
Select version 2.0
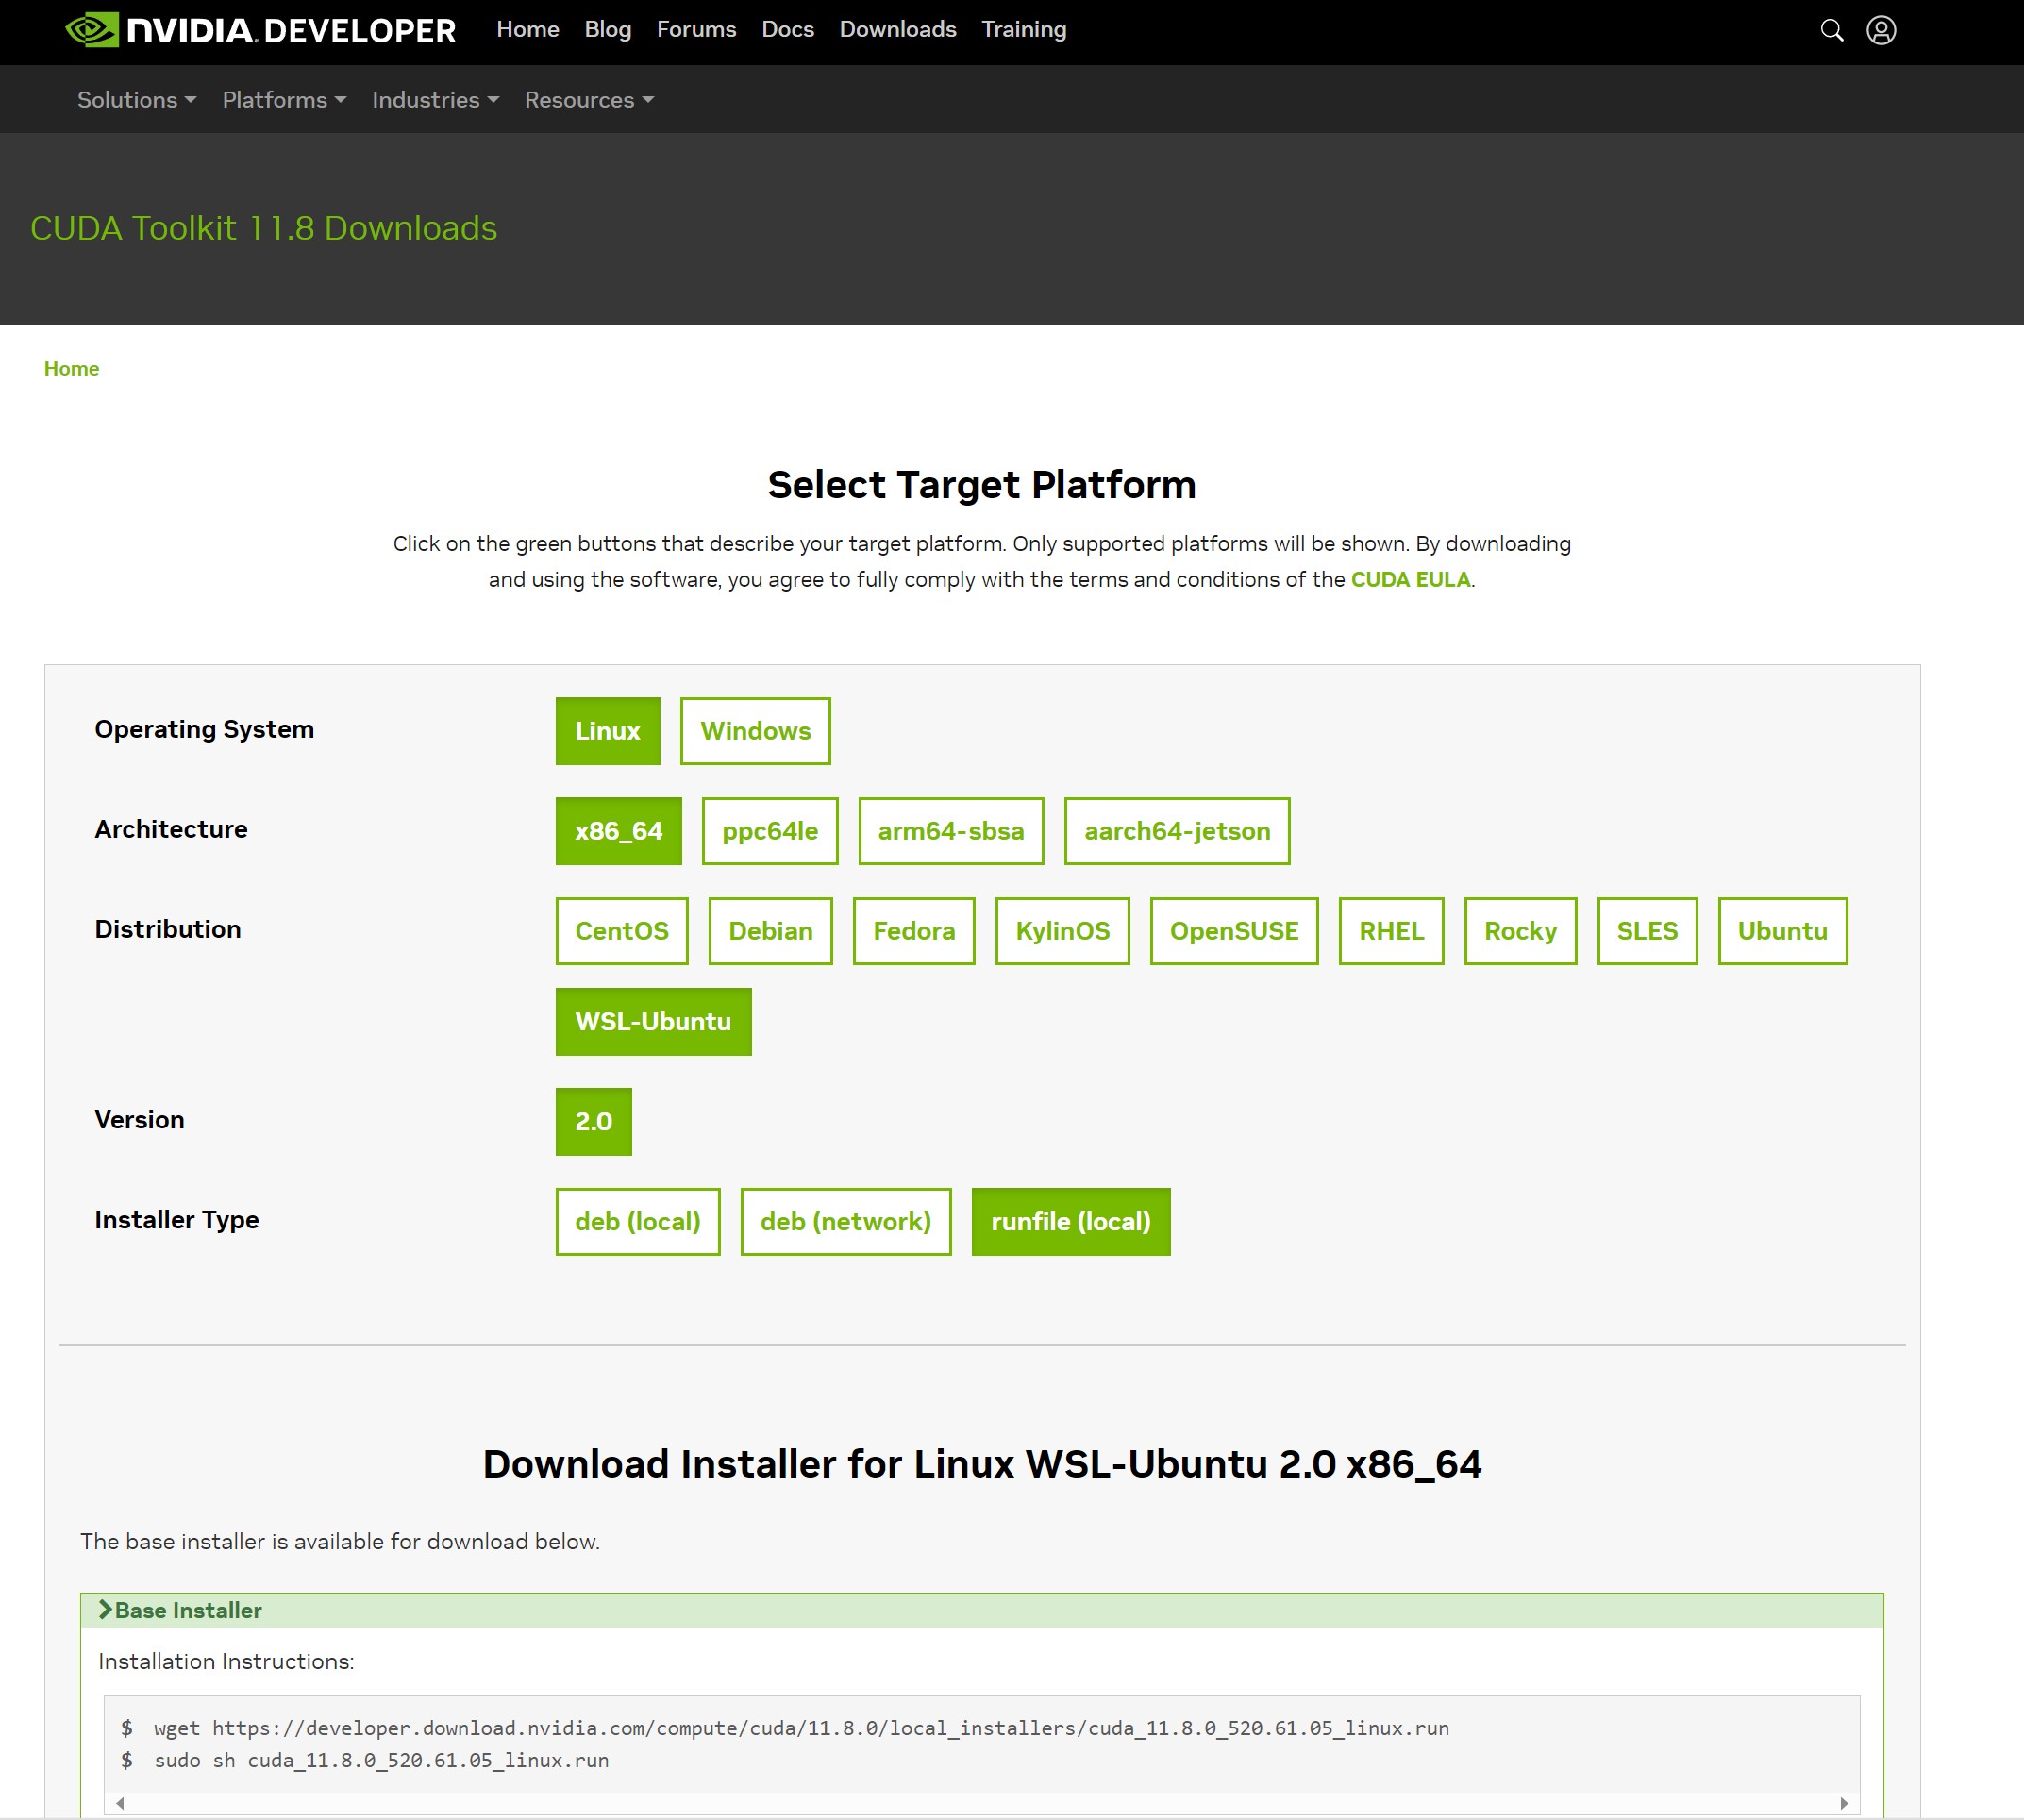point(593,1122)
